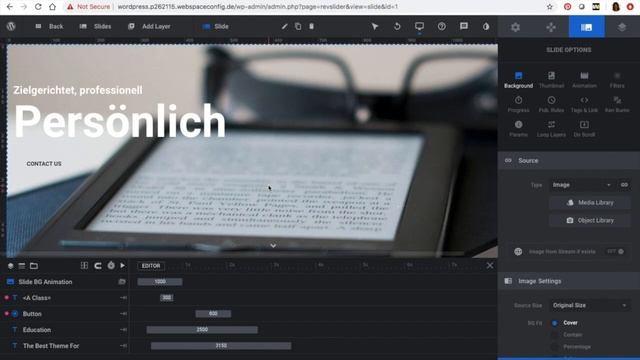The width and height of the screenshot is (640, 360).
Task: Open the Animation slide option
Action: point(584,80)
